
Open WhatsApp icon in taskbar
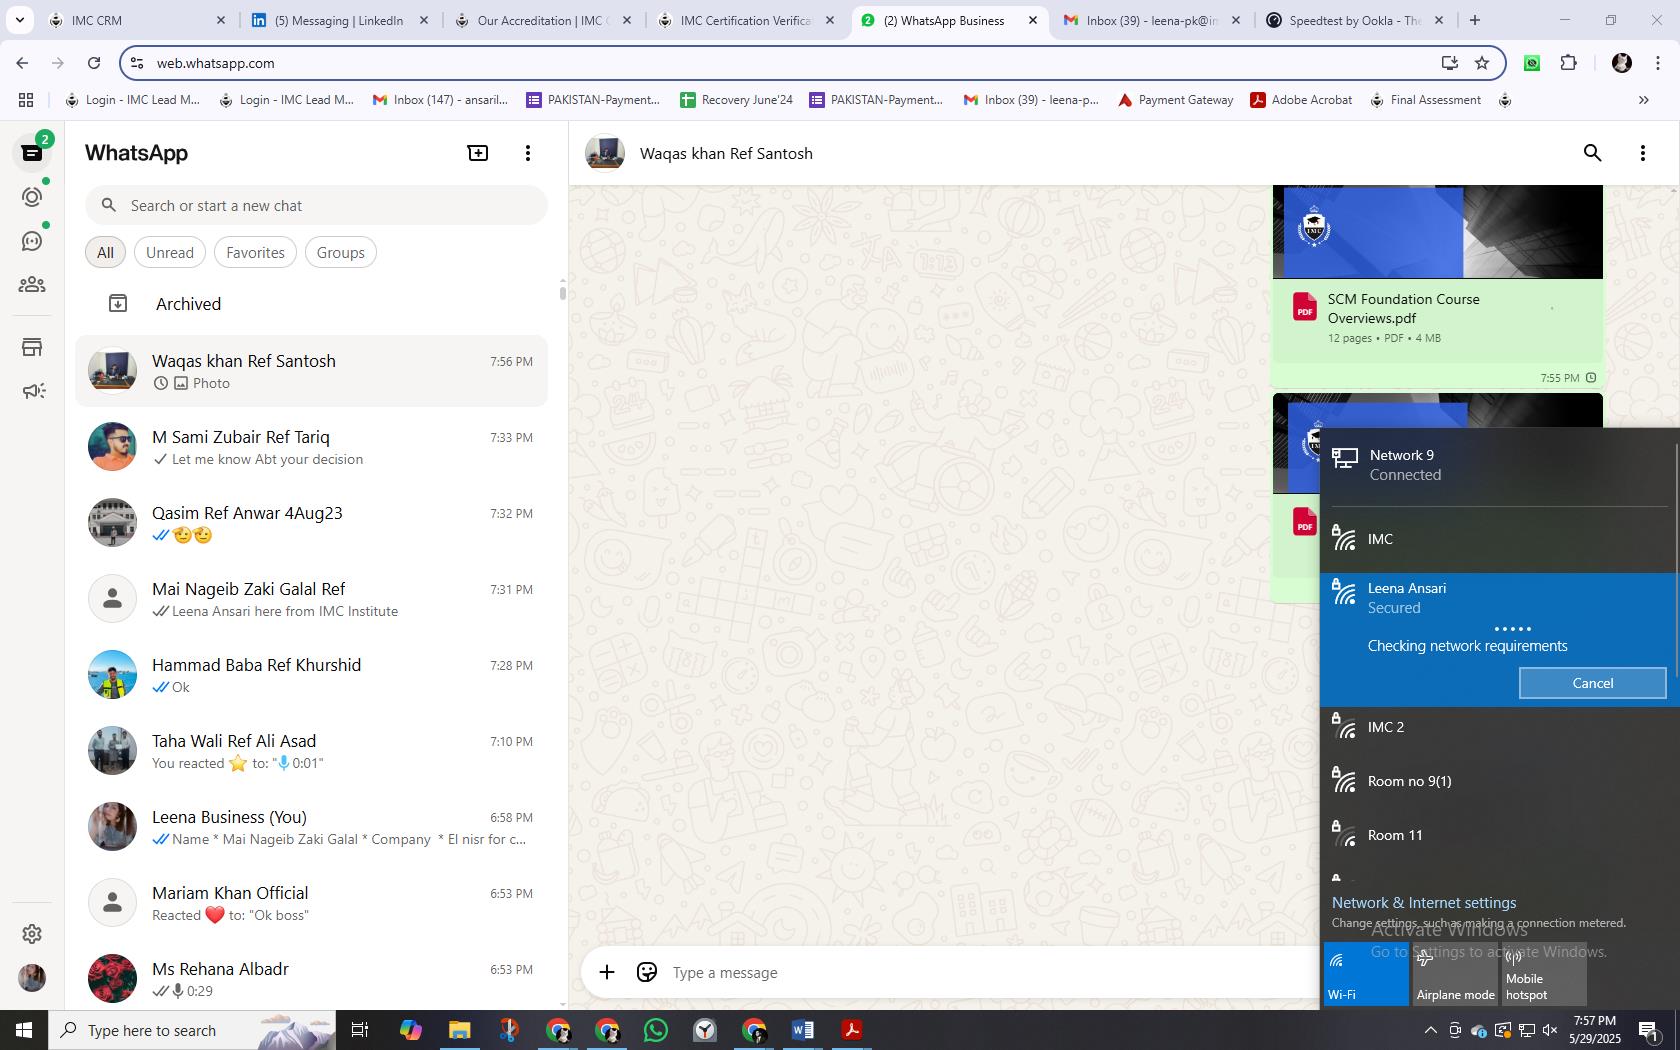point(656,1030)
